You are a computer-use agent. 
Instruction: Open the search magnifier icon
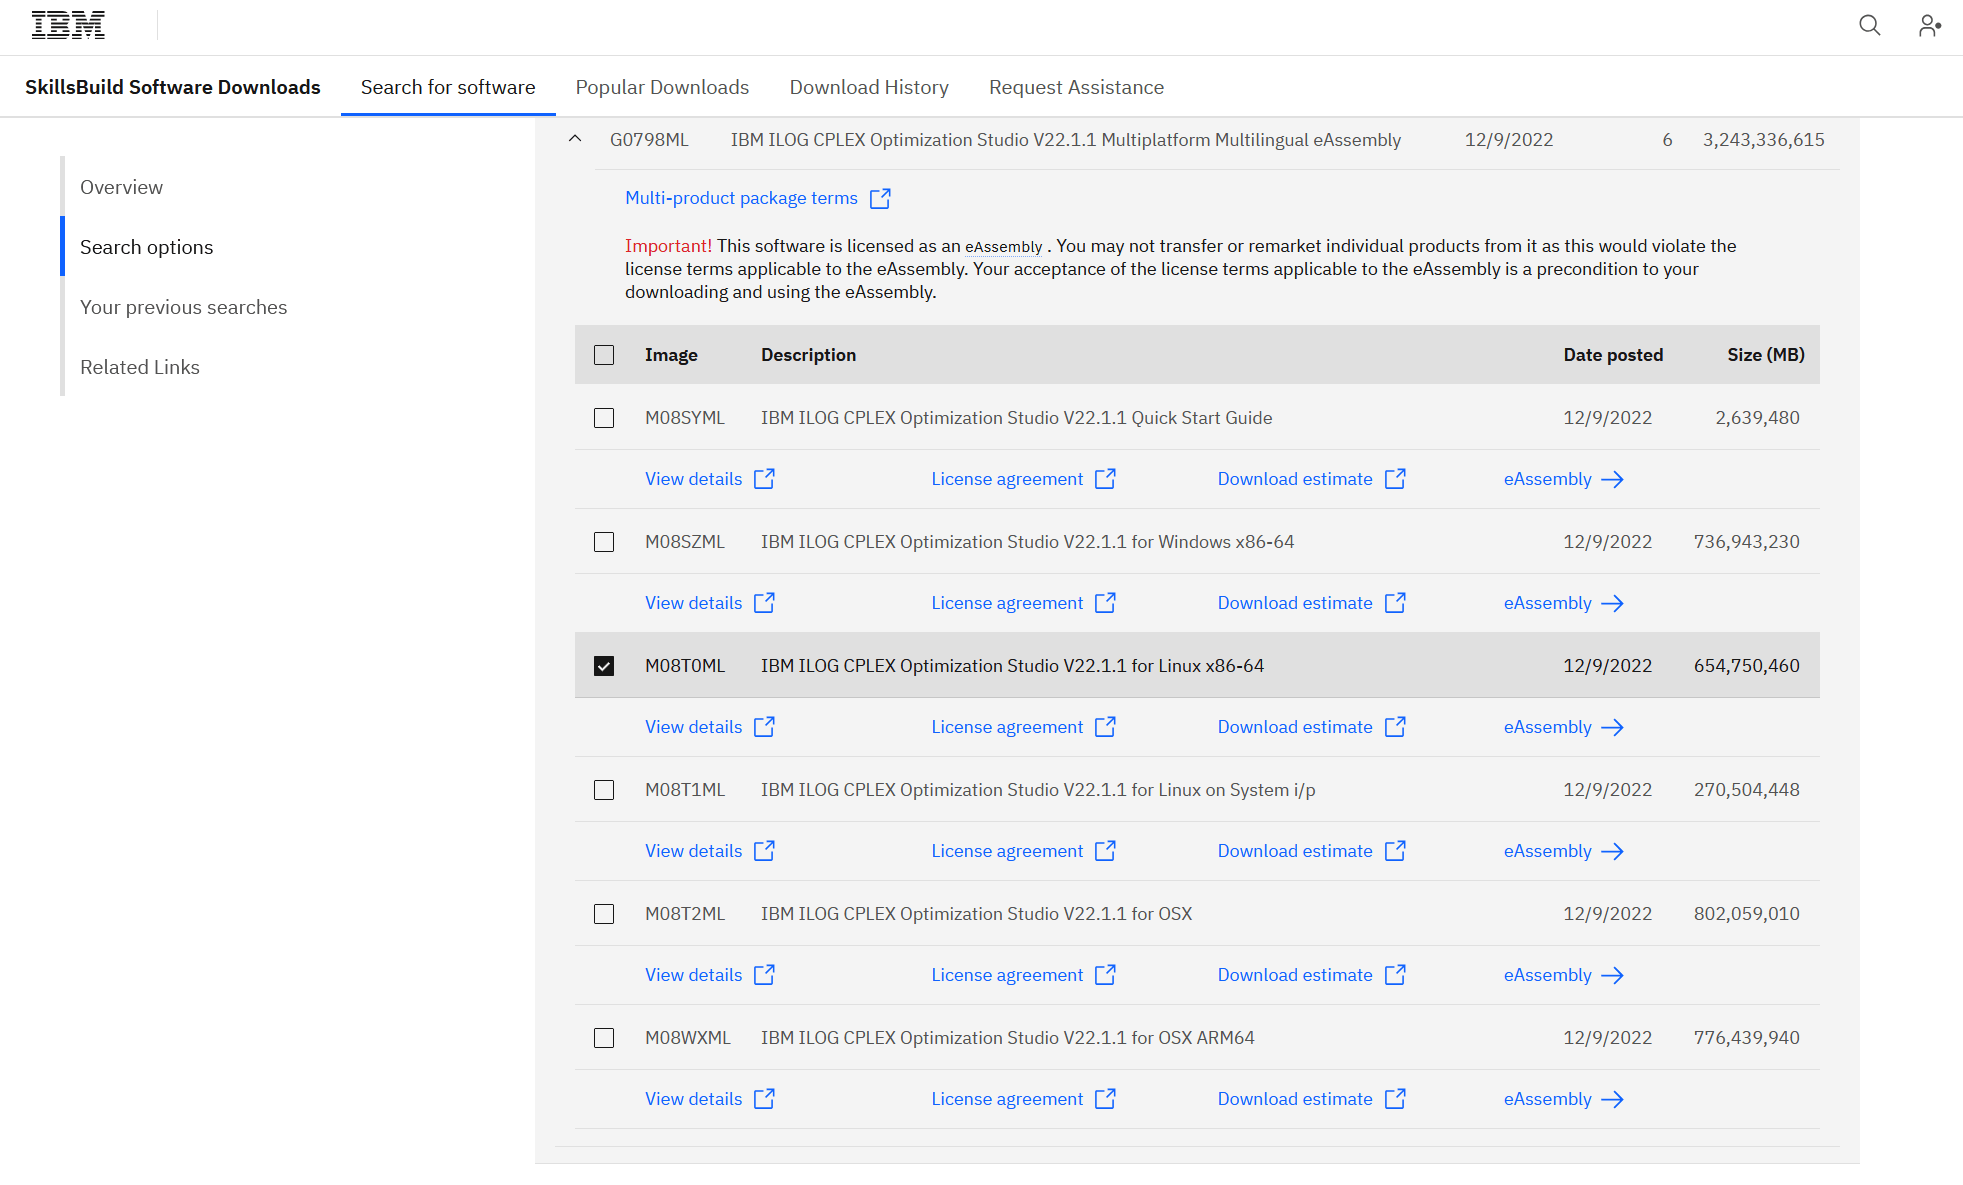[x=1869, y=26]
